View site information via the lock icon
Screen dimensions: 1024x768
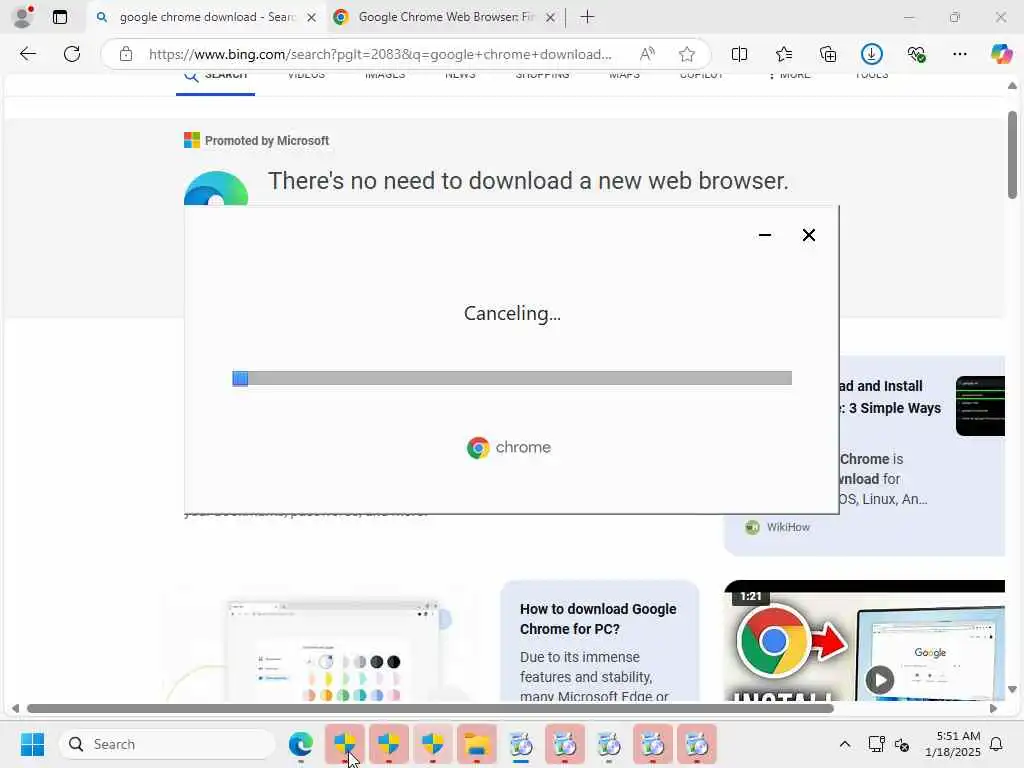[126, 54]
